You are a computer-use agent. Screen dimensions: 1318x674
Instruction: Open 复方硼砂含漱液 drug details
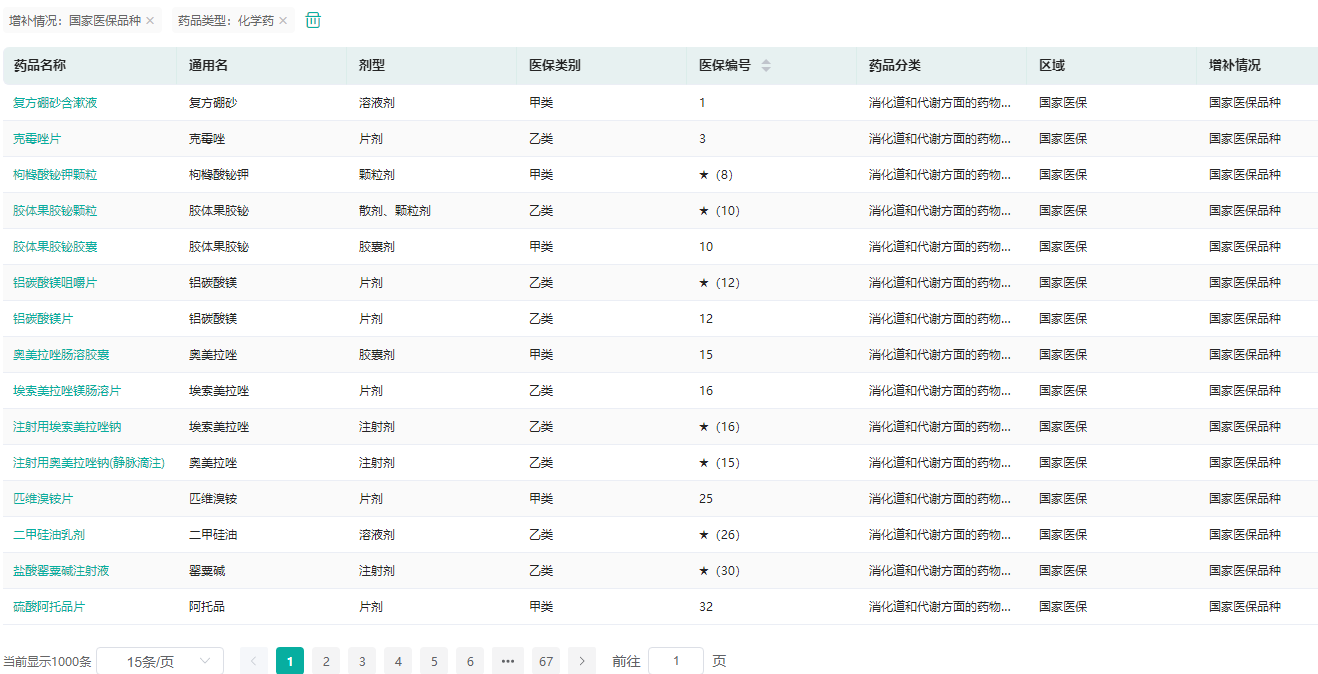click(55, 103)
